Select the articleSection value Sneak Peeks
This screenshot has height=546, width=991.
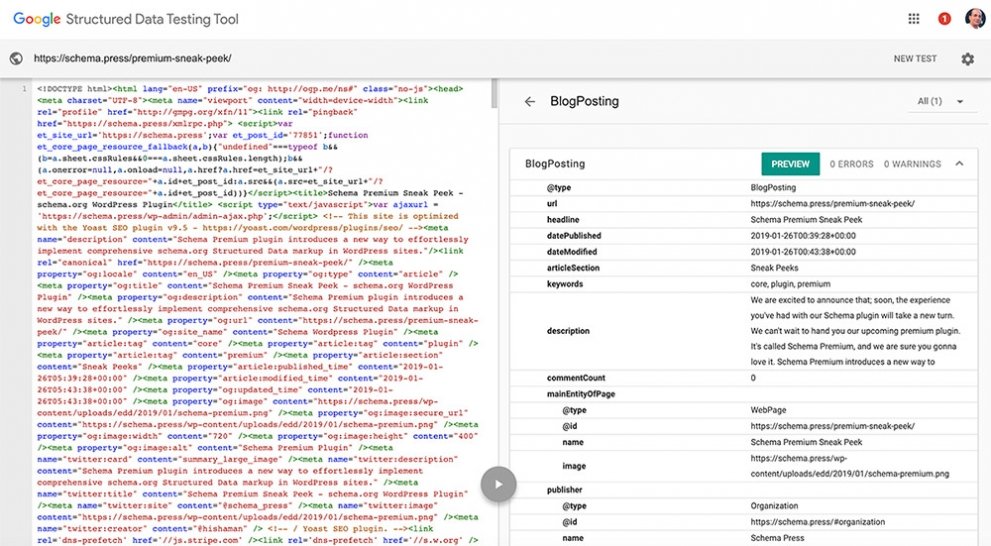click(774, 268)
